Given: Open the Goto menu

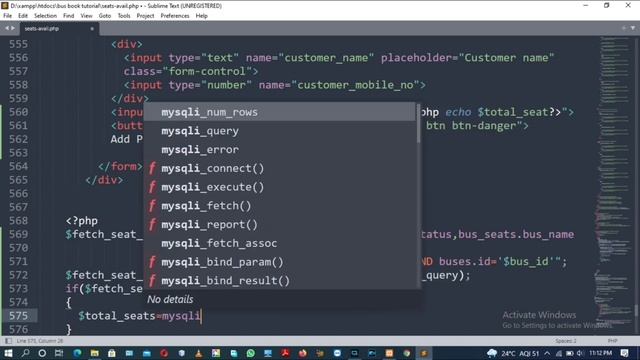Looking at the screenshot, I should (x=105, y=16).
